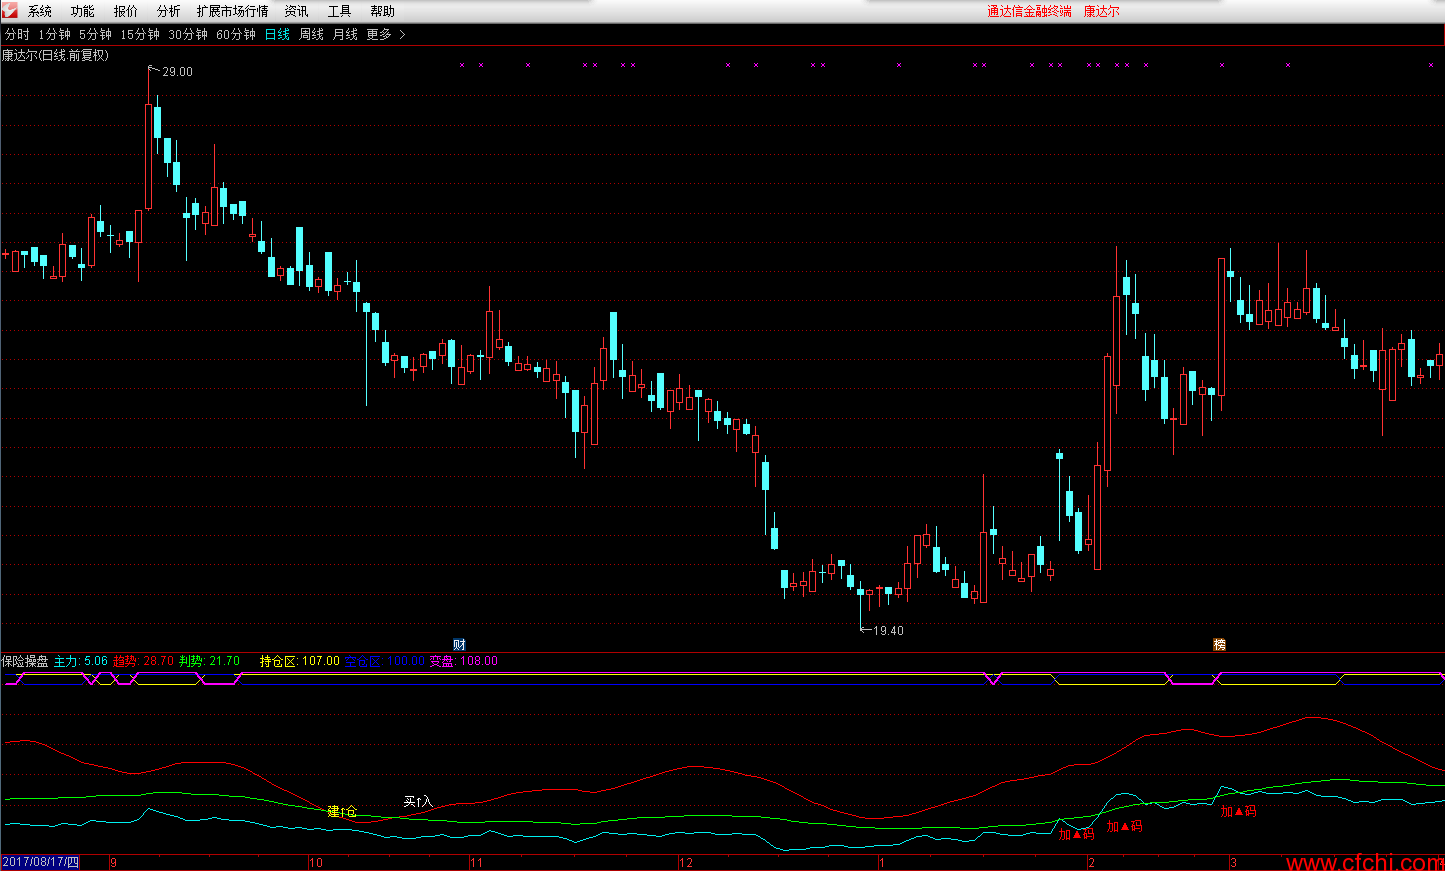Switch to the 30分钟 period
This screenshot has width=1445, height=871.
coord(188,35)
